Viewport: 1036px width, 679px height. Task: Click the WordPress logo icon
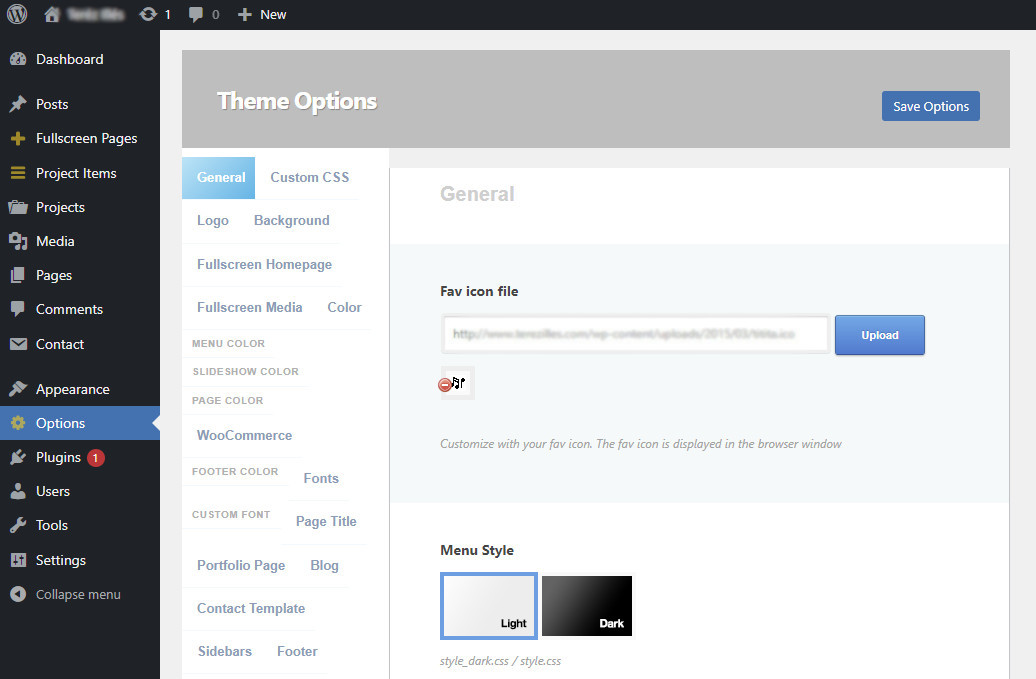pos(17,14)
